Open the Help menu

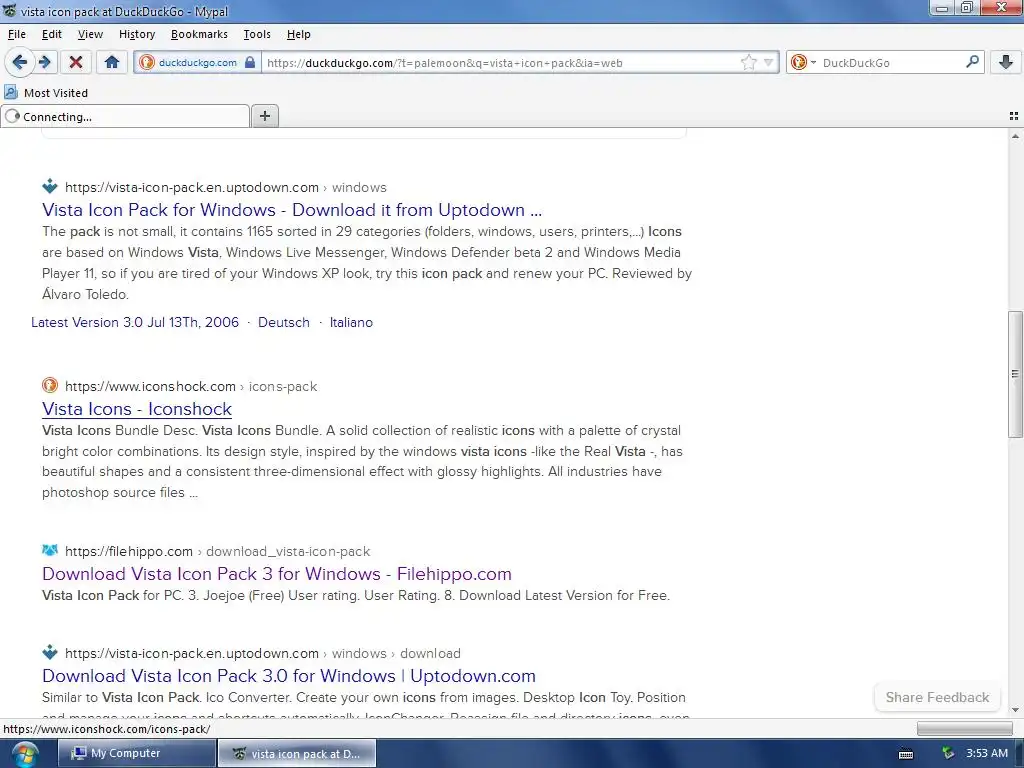tap(298, 34)
